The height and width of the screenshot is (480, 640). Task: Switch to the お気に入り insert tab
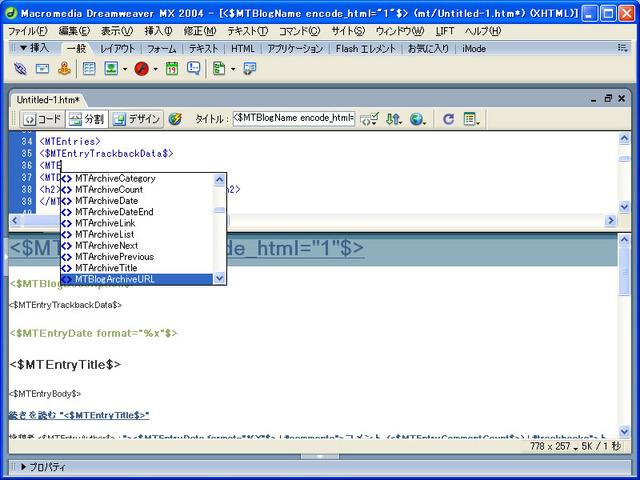click(428, 49)
